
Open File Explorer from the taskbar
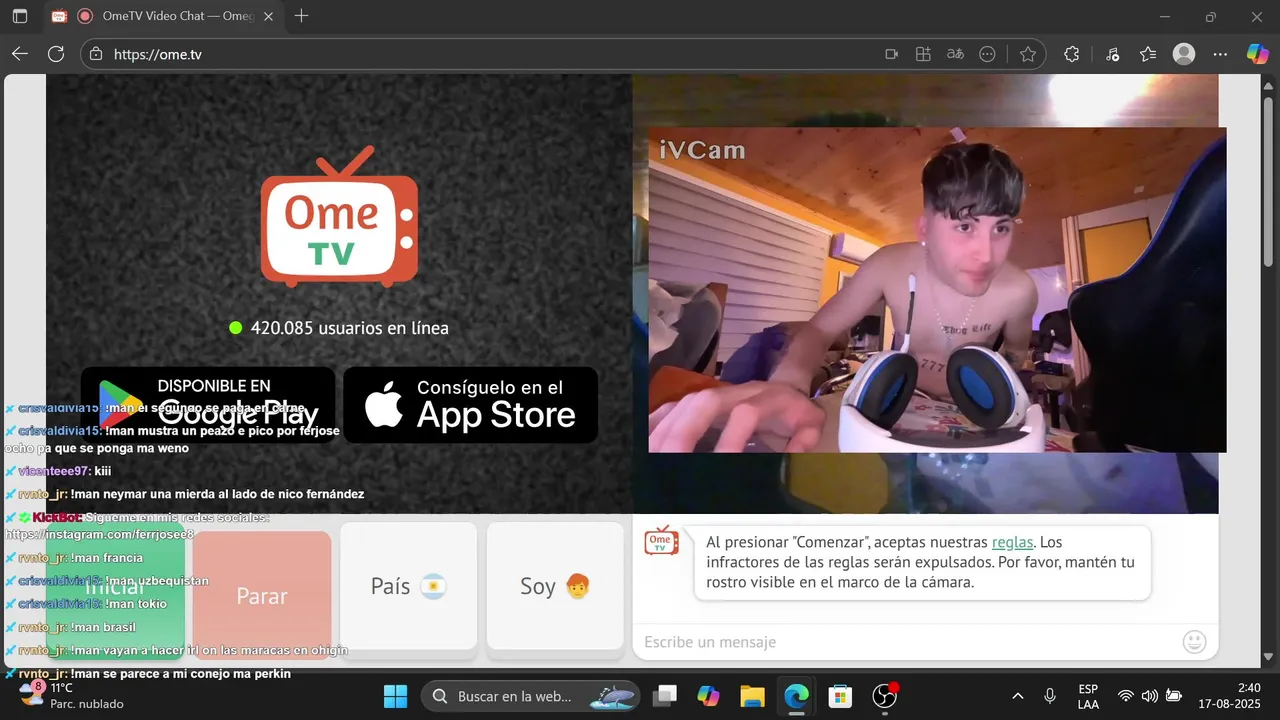[x=752, y=696]
